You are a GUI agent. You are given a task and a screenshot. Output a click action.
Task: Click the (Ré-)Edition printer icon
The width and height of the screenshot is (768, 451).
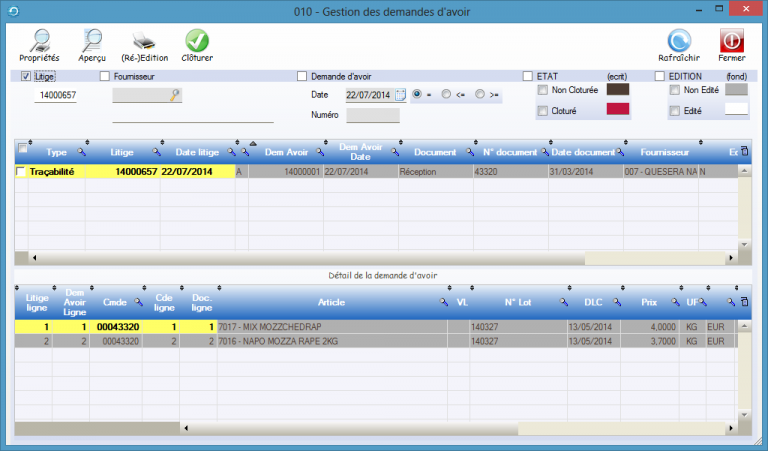tap(144, 41)
